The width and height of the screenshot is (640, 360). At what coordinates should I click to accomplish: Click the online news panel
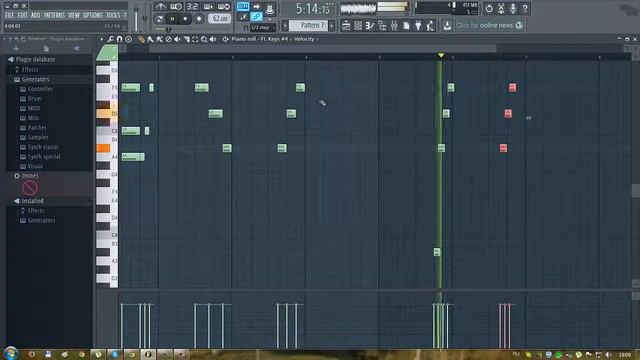pos(489,25)
